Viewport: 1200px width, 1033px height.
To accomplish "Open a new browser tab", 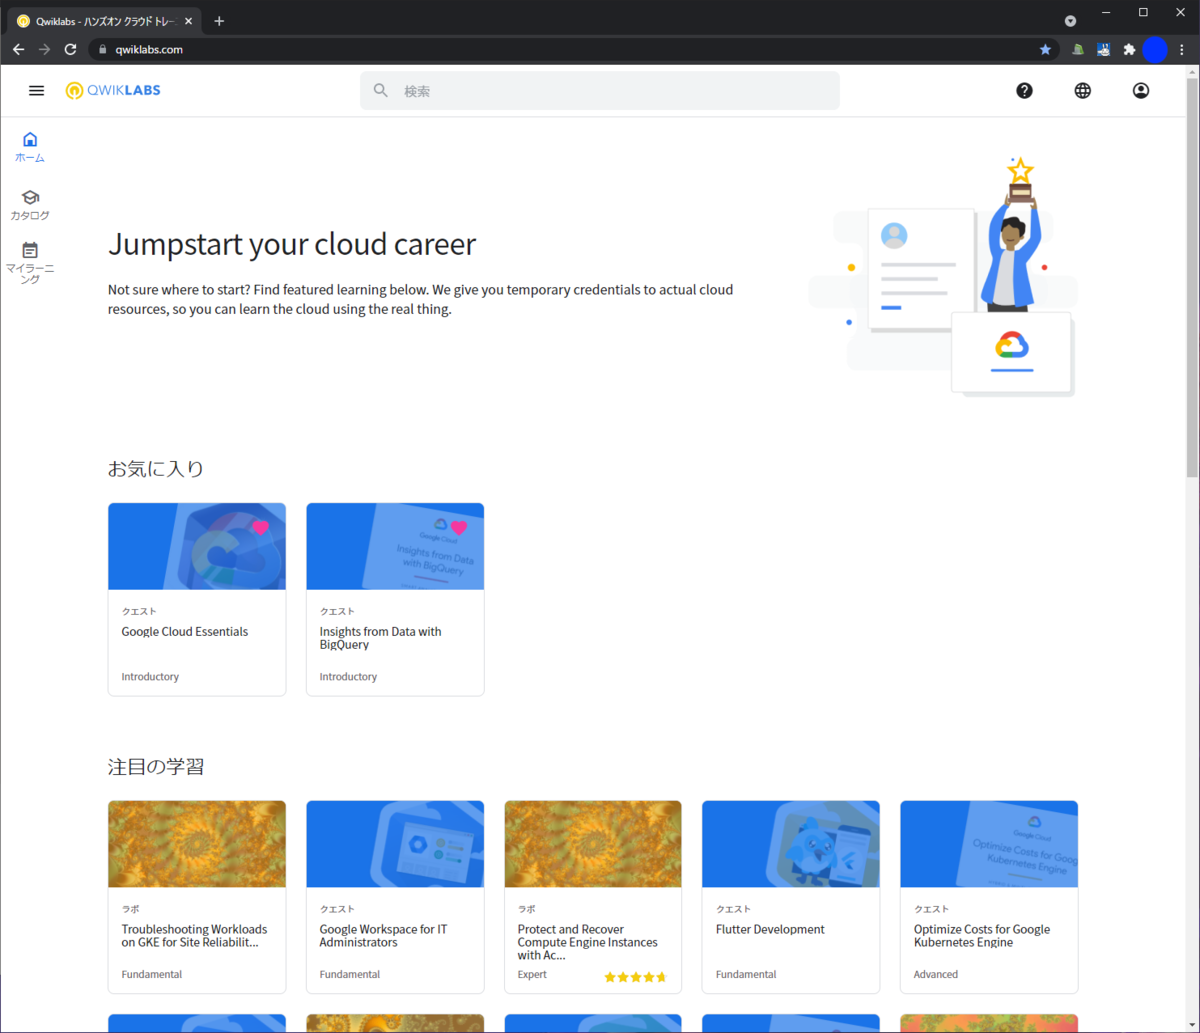I will tap(218, 20).
